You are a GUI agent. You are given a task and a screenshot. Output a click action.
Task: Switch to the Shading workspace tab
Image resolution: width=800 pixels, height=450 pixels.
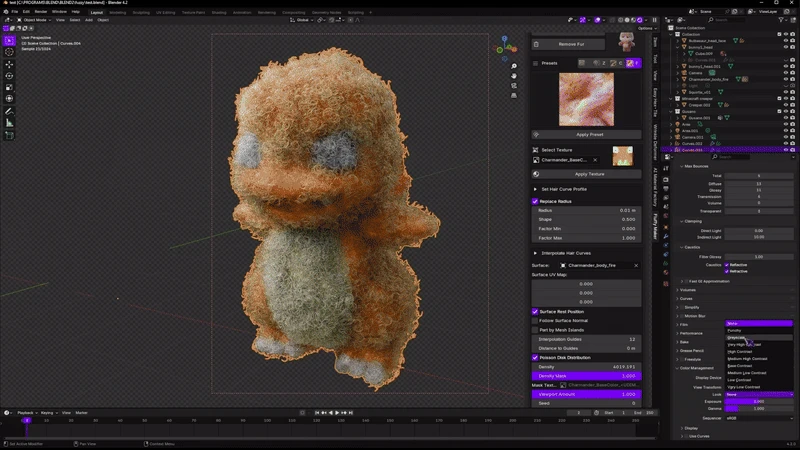coord(219,12)
